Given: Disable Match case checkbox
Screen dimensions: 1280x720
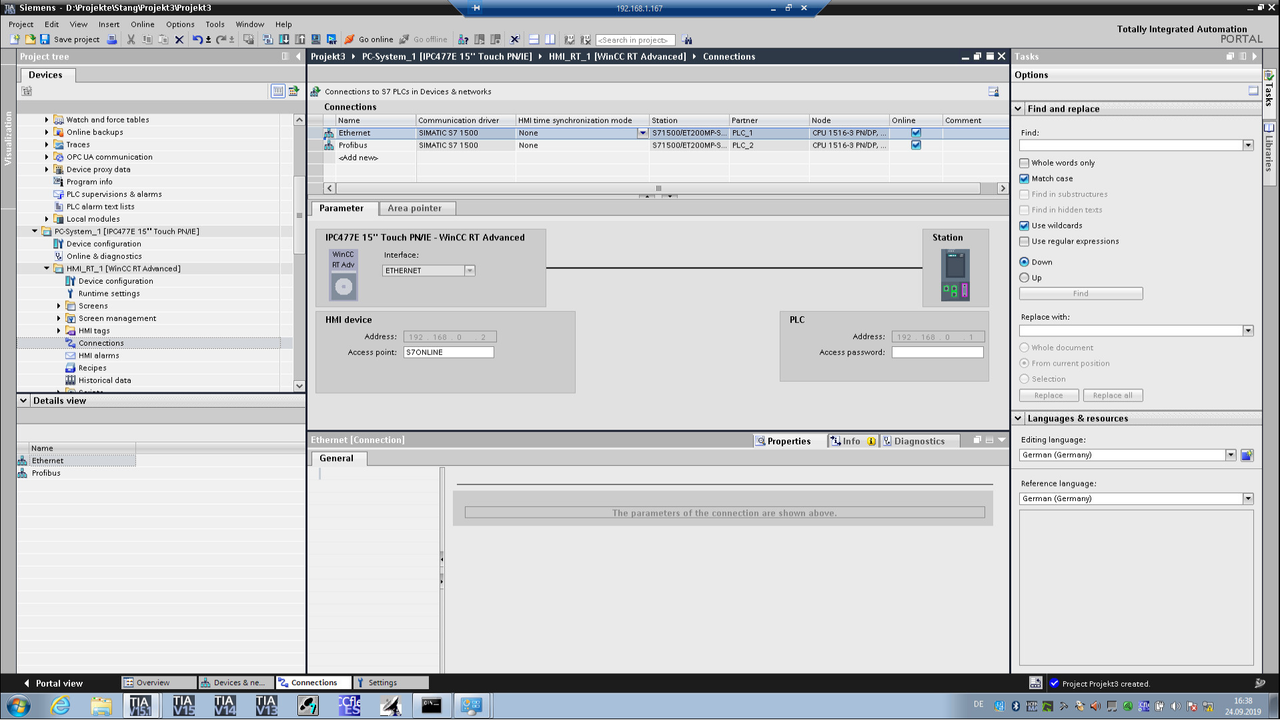Looking at the screenshot, I should tap(1024, 178).
